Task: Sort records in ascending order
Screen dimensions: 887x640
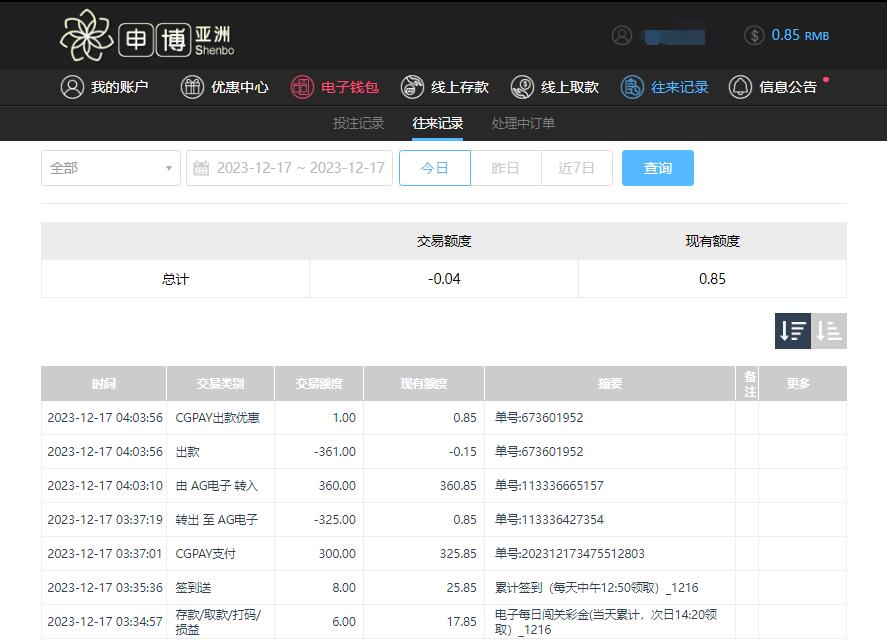Action: (829, 331)
